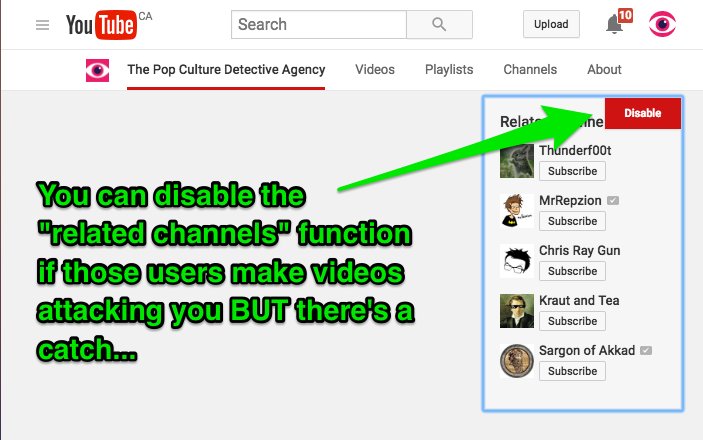Select The Pop Culture Detective Agency tab
The height and width of the screenshot is (440, 703).
click(x=226, y=70)
